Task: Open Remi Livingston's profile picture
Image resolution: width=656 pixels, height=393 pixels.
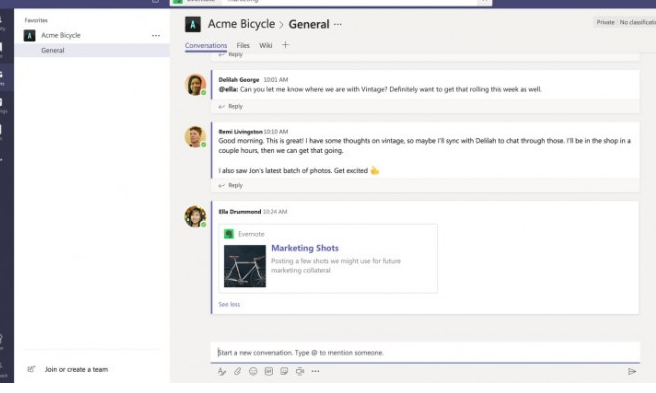Action: click(x=195, y=137)
